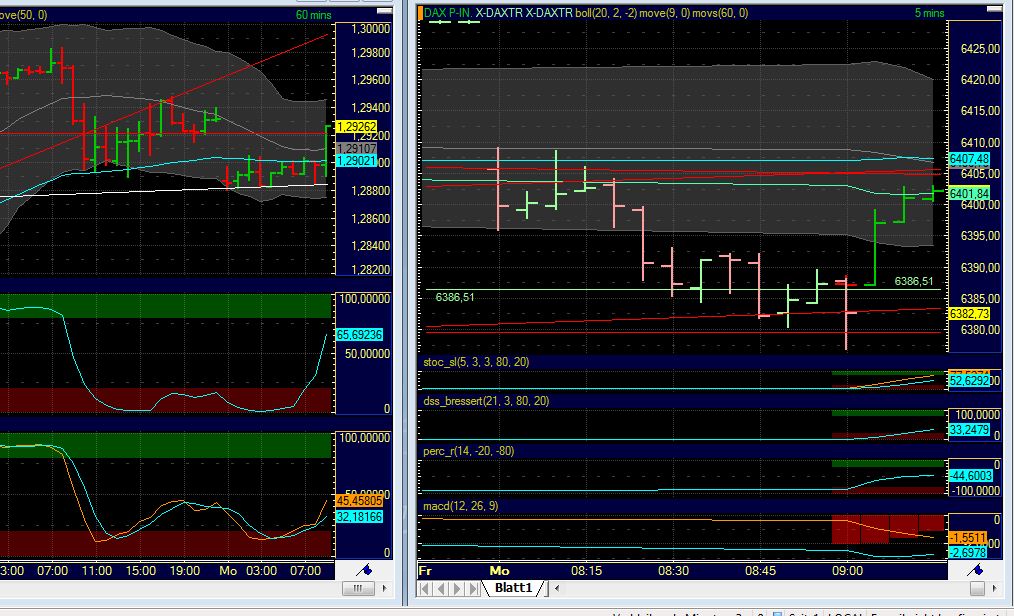The height and width of the screenshot is (616, 1014).
Task: Switch to the Blatt1 sheet tab
Action: click(513, 588)
